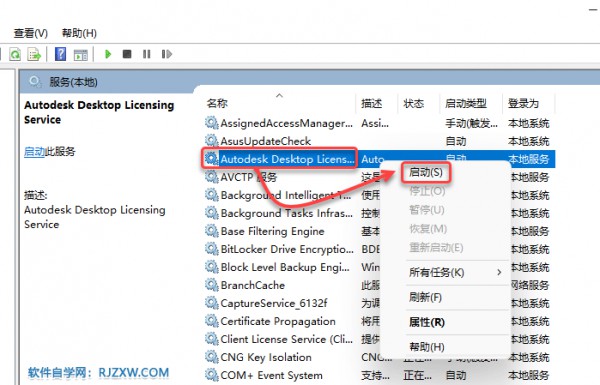
Task: Click the gear icon of Base Filtering Engine
Action: pyautogui.click(x=211, y=230)
